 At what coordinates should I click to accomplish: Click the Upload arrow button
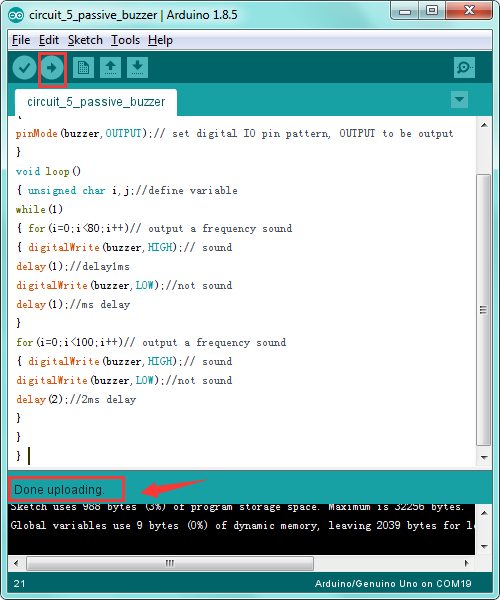(52, 68)
